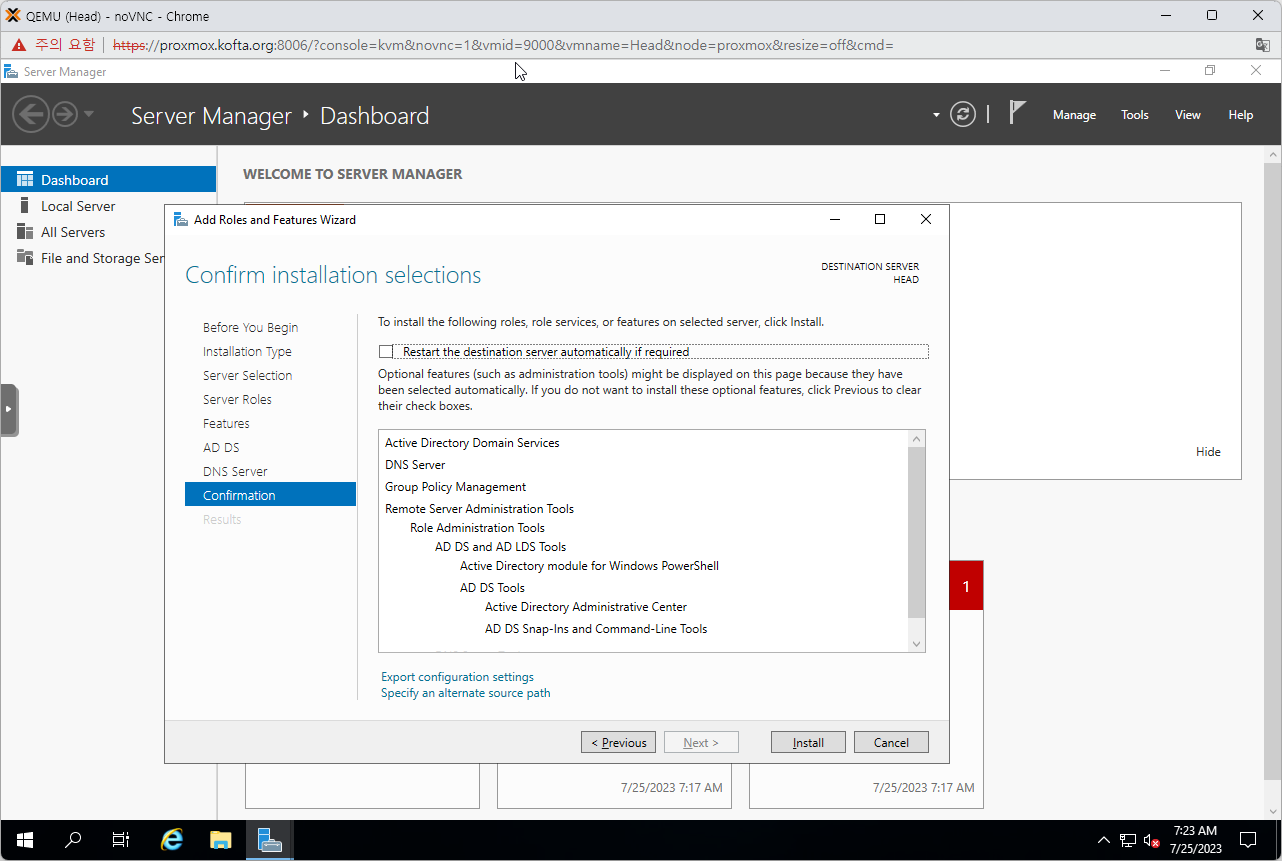Open the notifications flag in Server Manager

[x=1016, y=112]
